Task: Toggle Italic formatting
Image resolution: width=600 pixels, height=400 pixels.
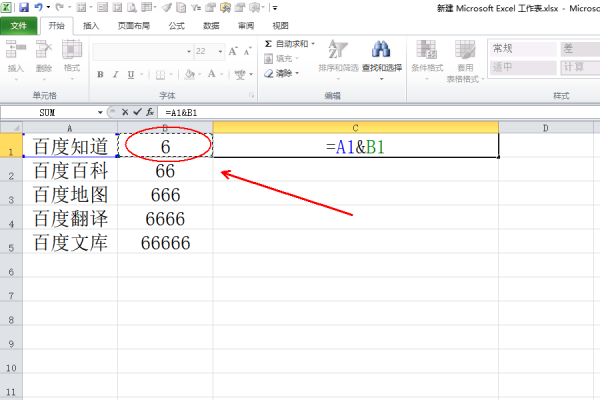Action: (x=116, y=75)
